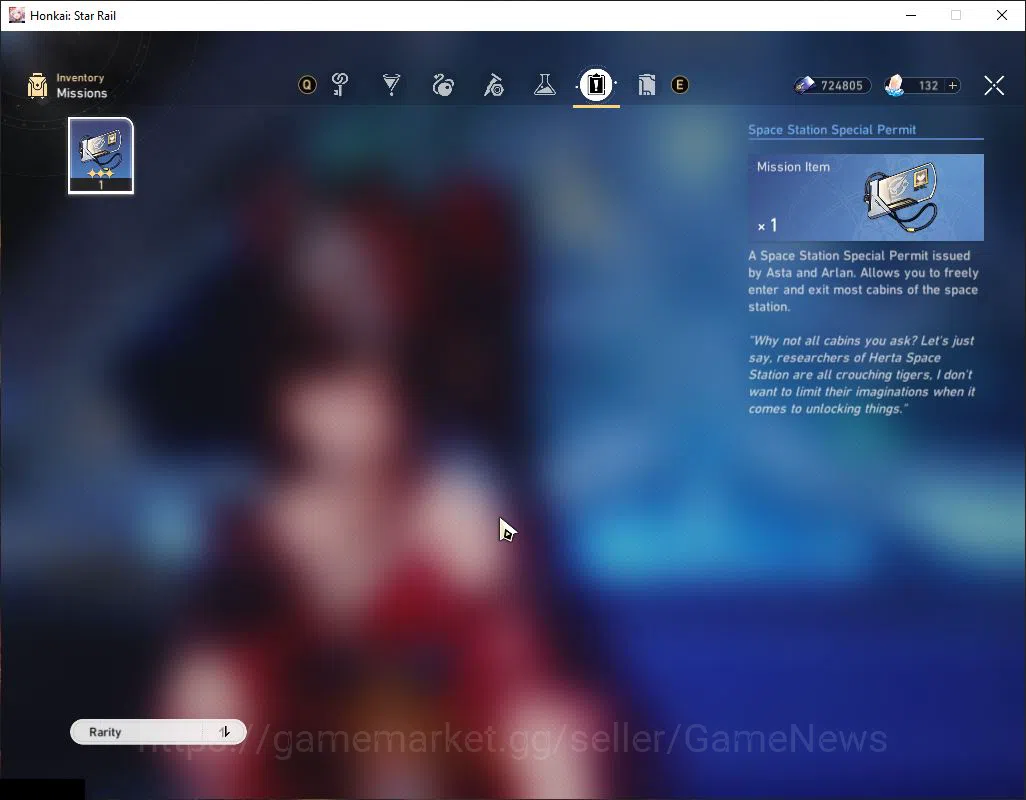Viewport: 1026px width, 800px height.
Task: Click the credits coin icon
Action: [805, 85]
